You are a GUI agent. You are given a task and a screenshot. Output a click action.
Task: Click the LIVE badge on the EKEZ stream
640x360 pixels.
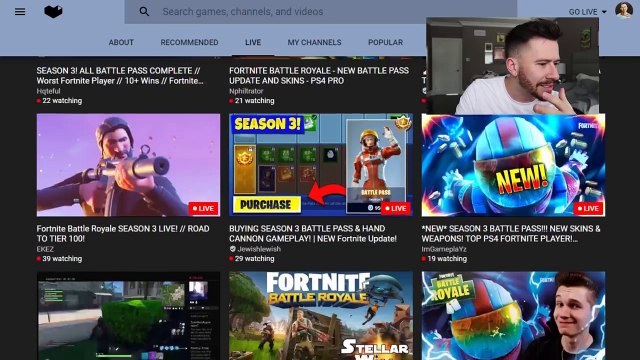pos(203,208)
